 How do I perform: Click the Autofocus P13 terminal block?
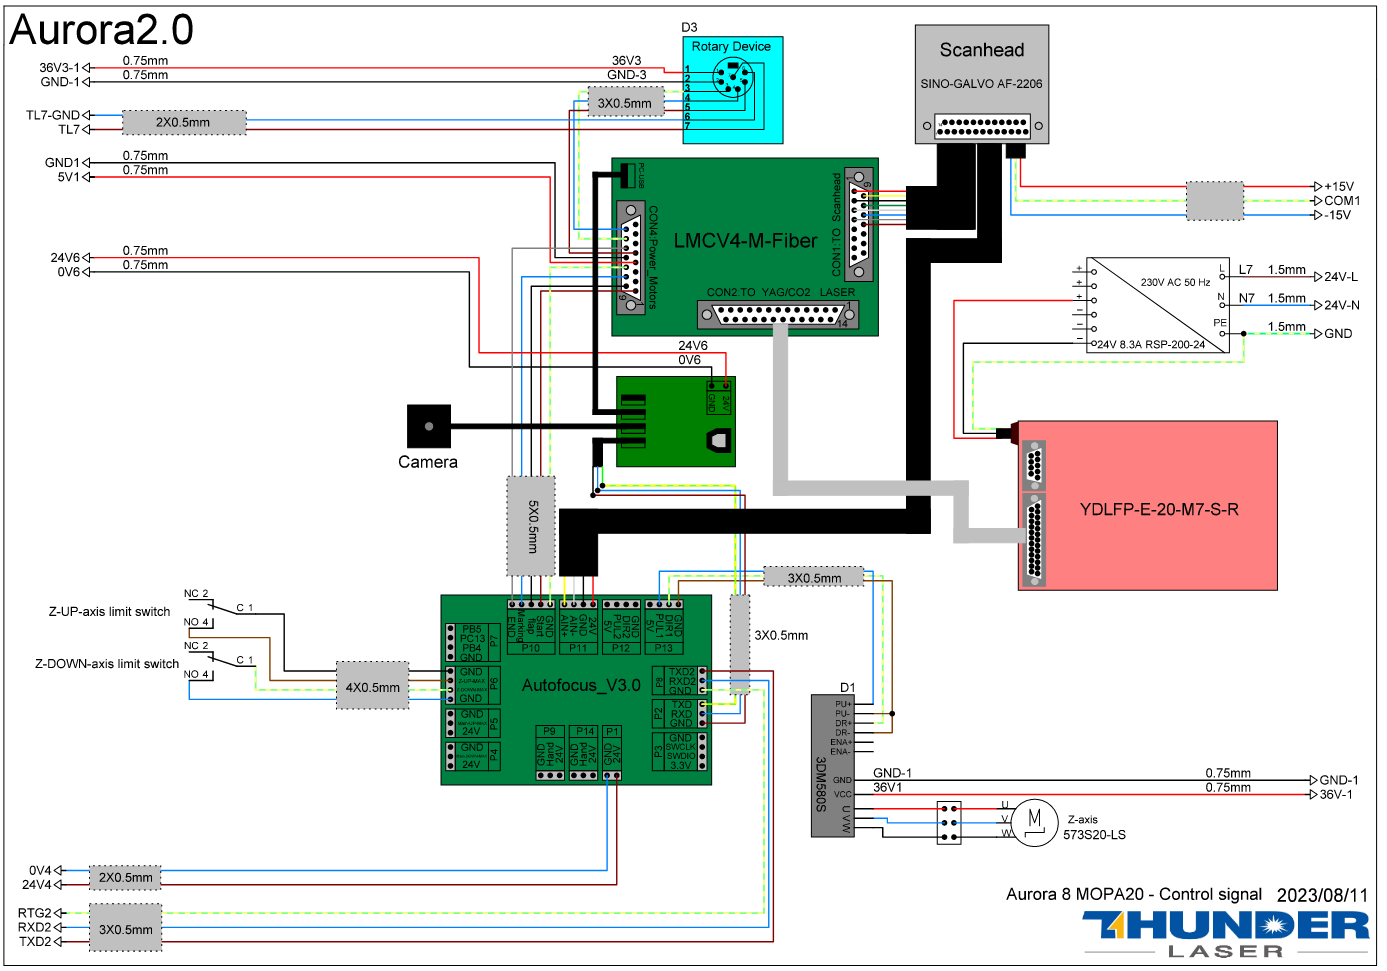(664, 628)
